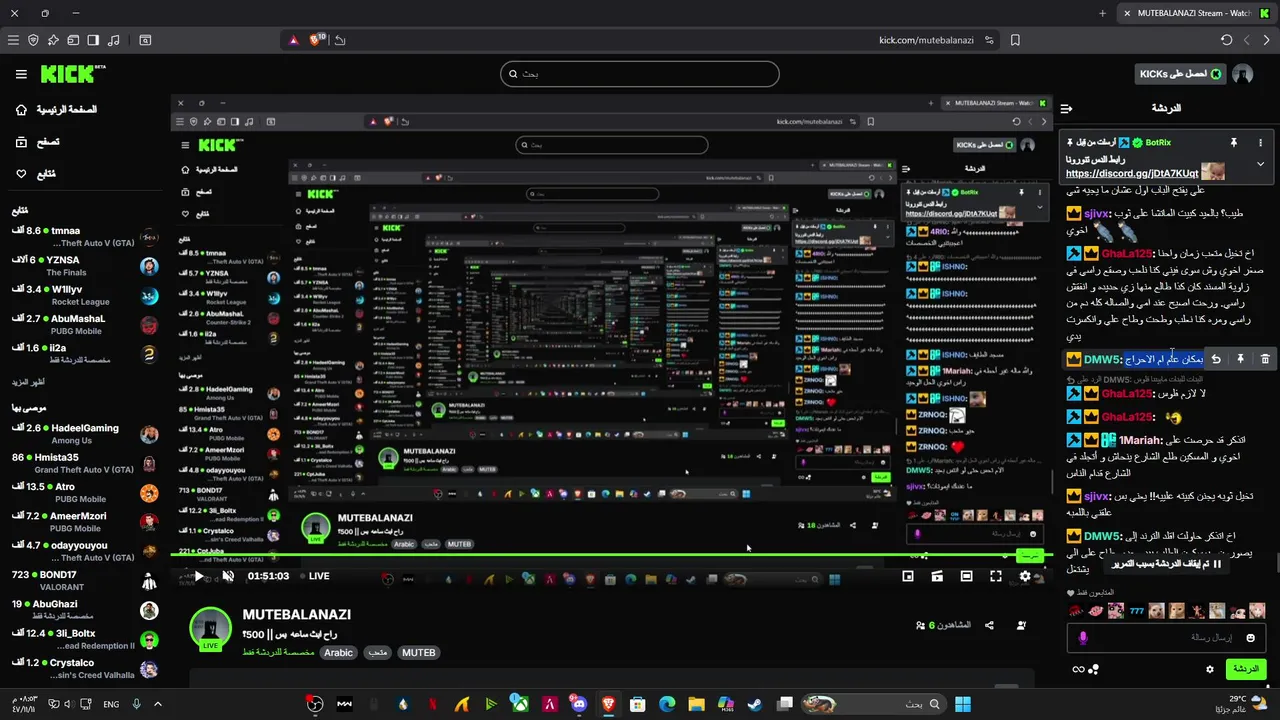Open chat settings gear
Viewport: 1280px width, 720px height.
[1209, 669]
